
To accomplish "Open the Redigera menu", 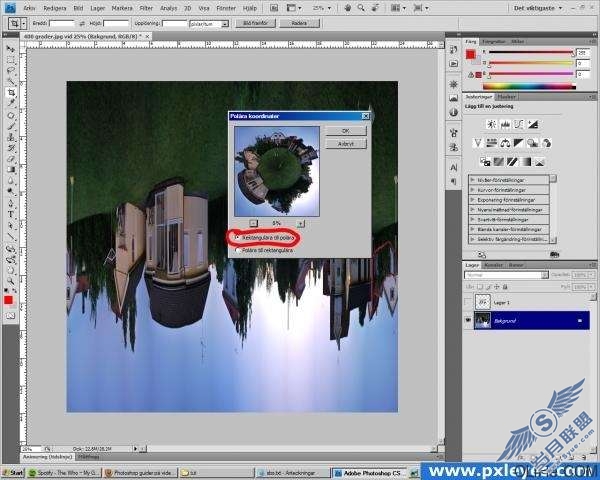I will click(55, 8).
